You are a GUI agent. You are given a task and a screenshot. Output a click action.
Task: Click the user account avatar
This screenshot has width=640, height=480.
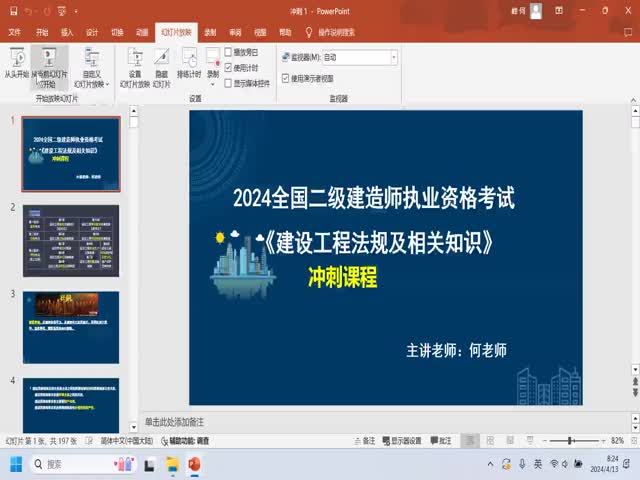536,11
